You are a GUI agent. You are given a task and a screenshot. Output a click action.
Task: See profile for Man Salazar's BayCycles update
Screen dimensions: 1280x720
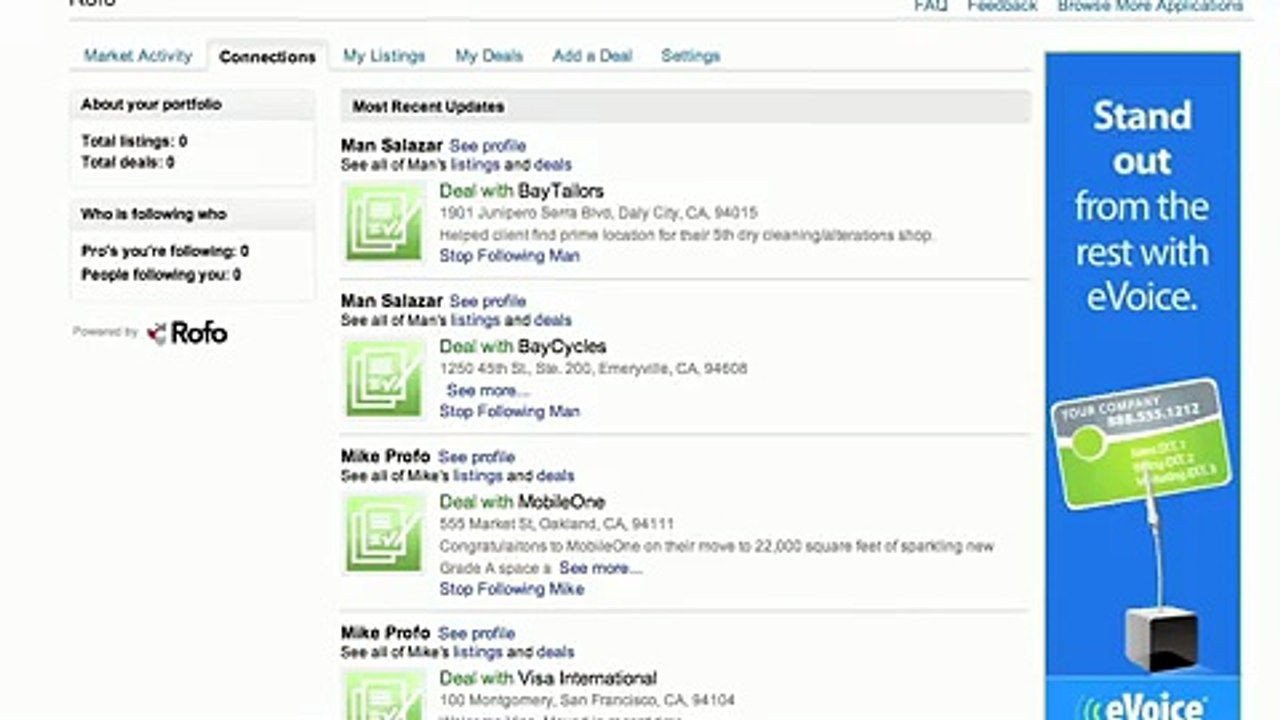point(487,301)
